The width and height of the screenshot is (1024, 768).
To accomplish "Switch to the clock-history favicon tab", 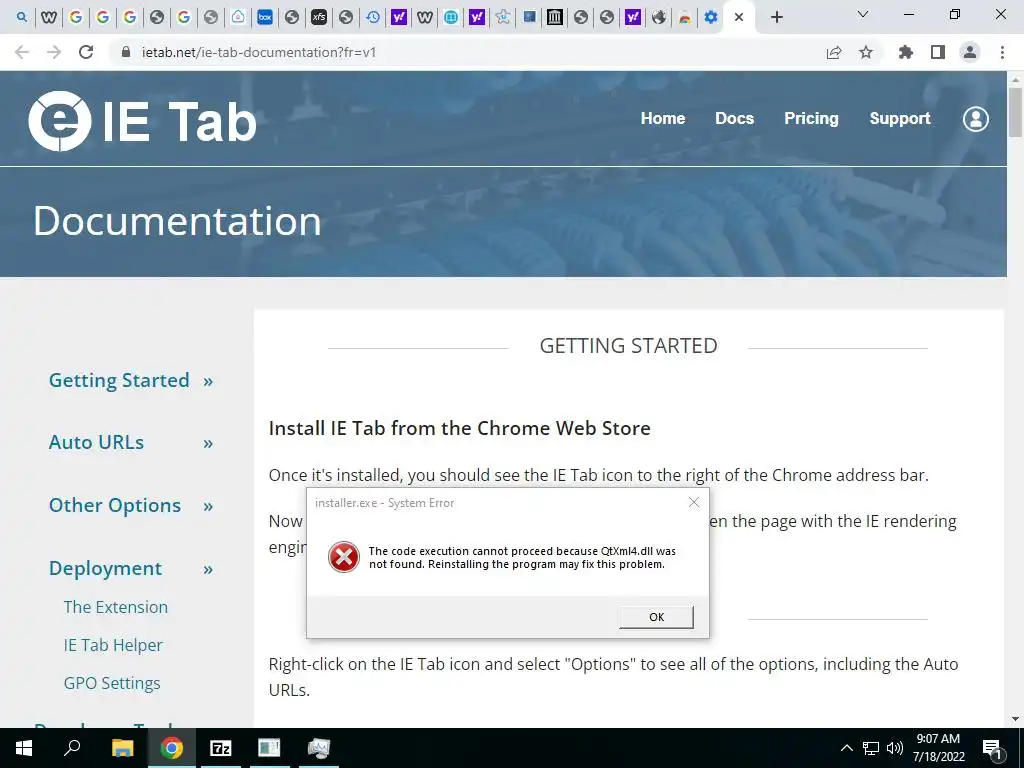I will tap(373, 17).
